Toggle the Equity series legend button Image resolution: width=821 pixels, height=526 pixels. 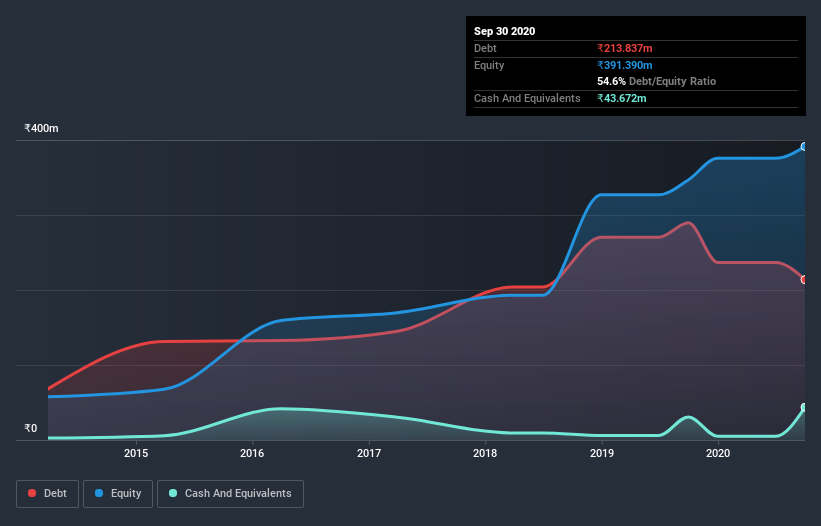[118, 494]
